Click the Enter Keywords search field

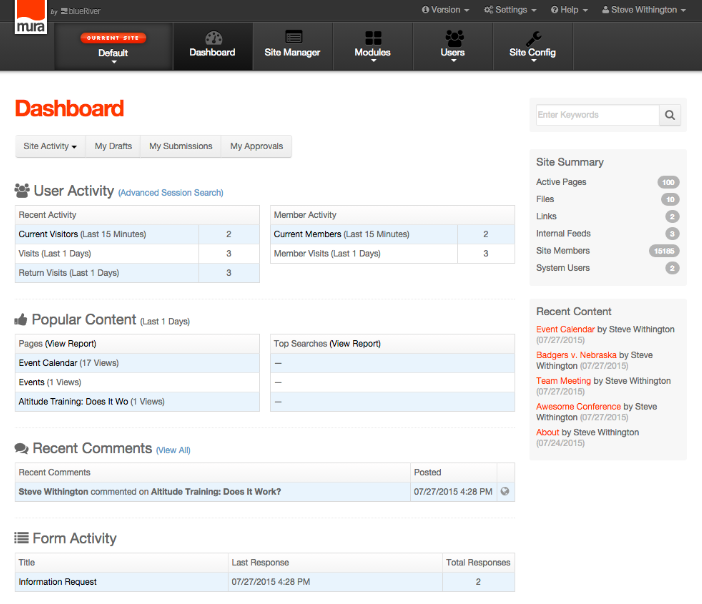pos(598,115)
